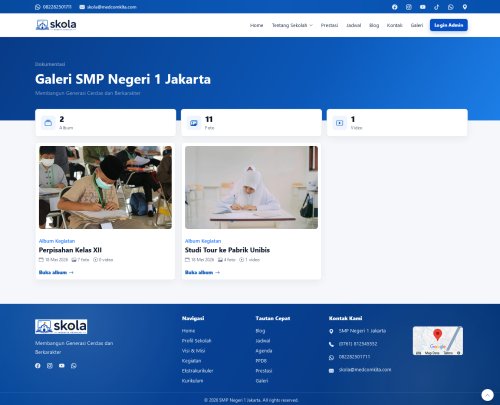This screenshot has height=405, width=500.
Task: Click the skola logo in header
Action: (56, 25)
